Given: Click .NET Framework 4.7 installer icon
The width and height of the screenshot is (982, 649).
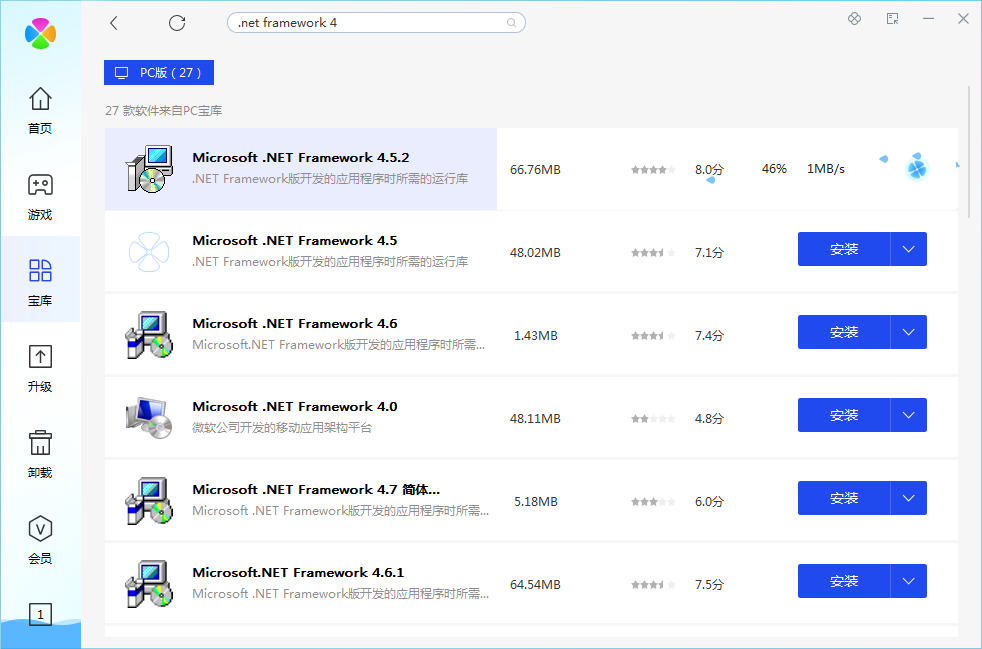Looking at the screenshot, I should (149, 501).
